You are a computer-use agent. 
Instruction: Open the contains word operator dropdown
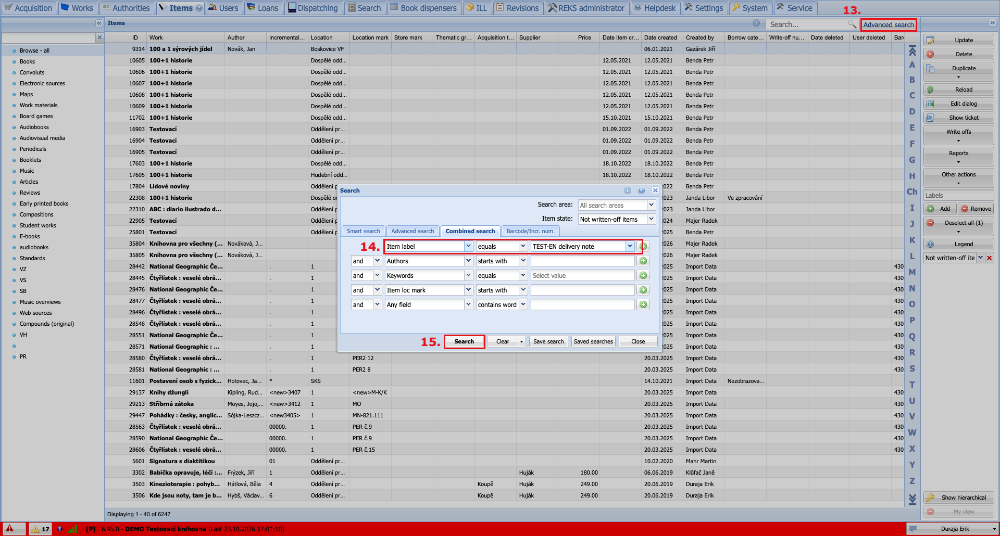(523, 305)
